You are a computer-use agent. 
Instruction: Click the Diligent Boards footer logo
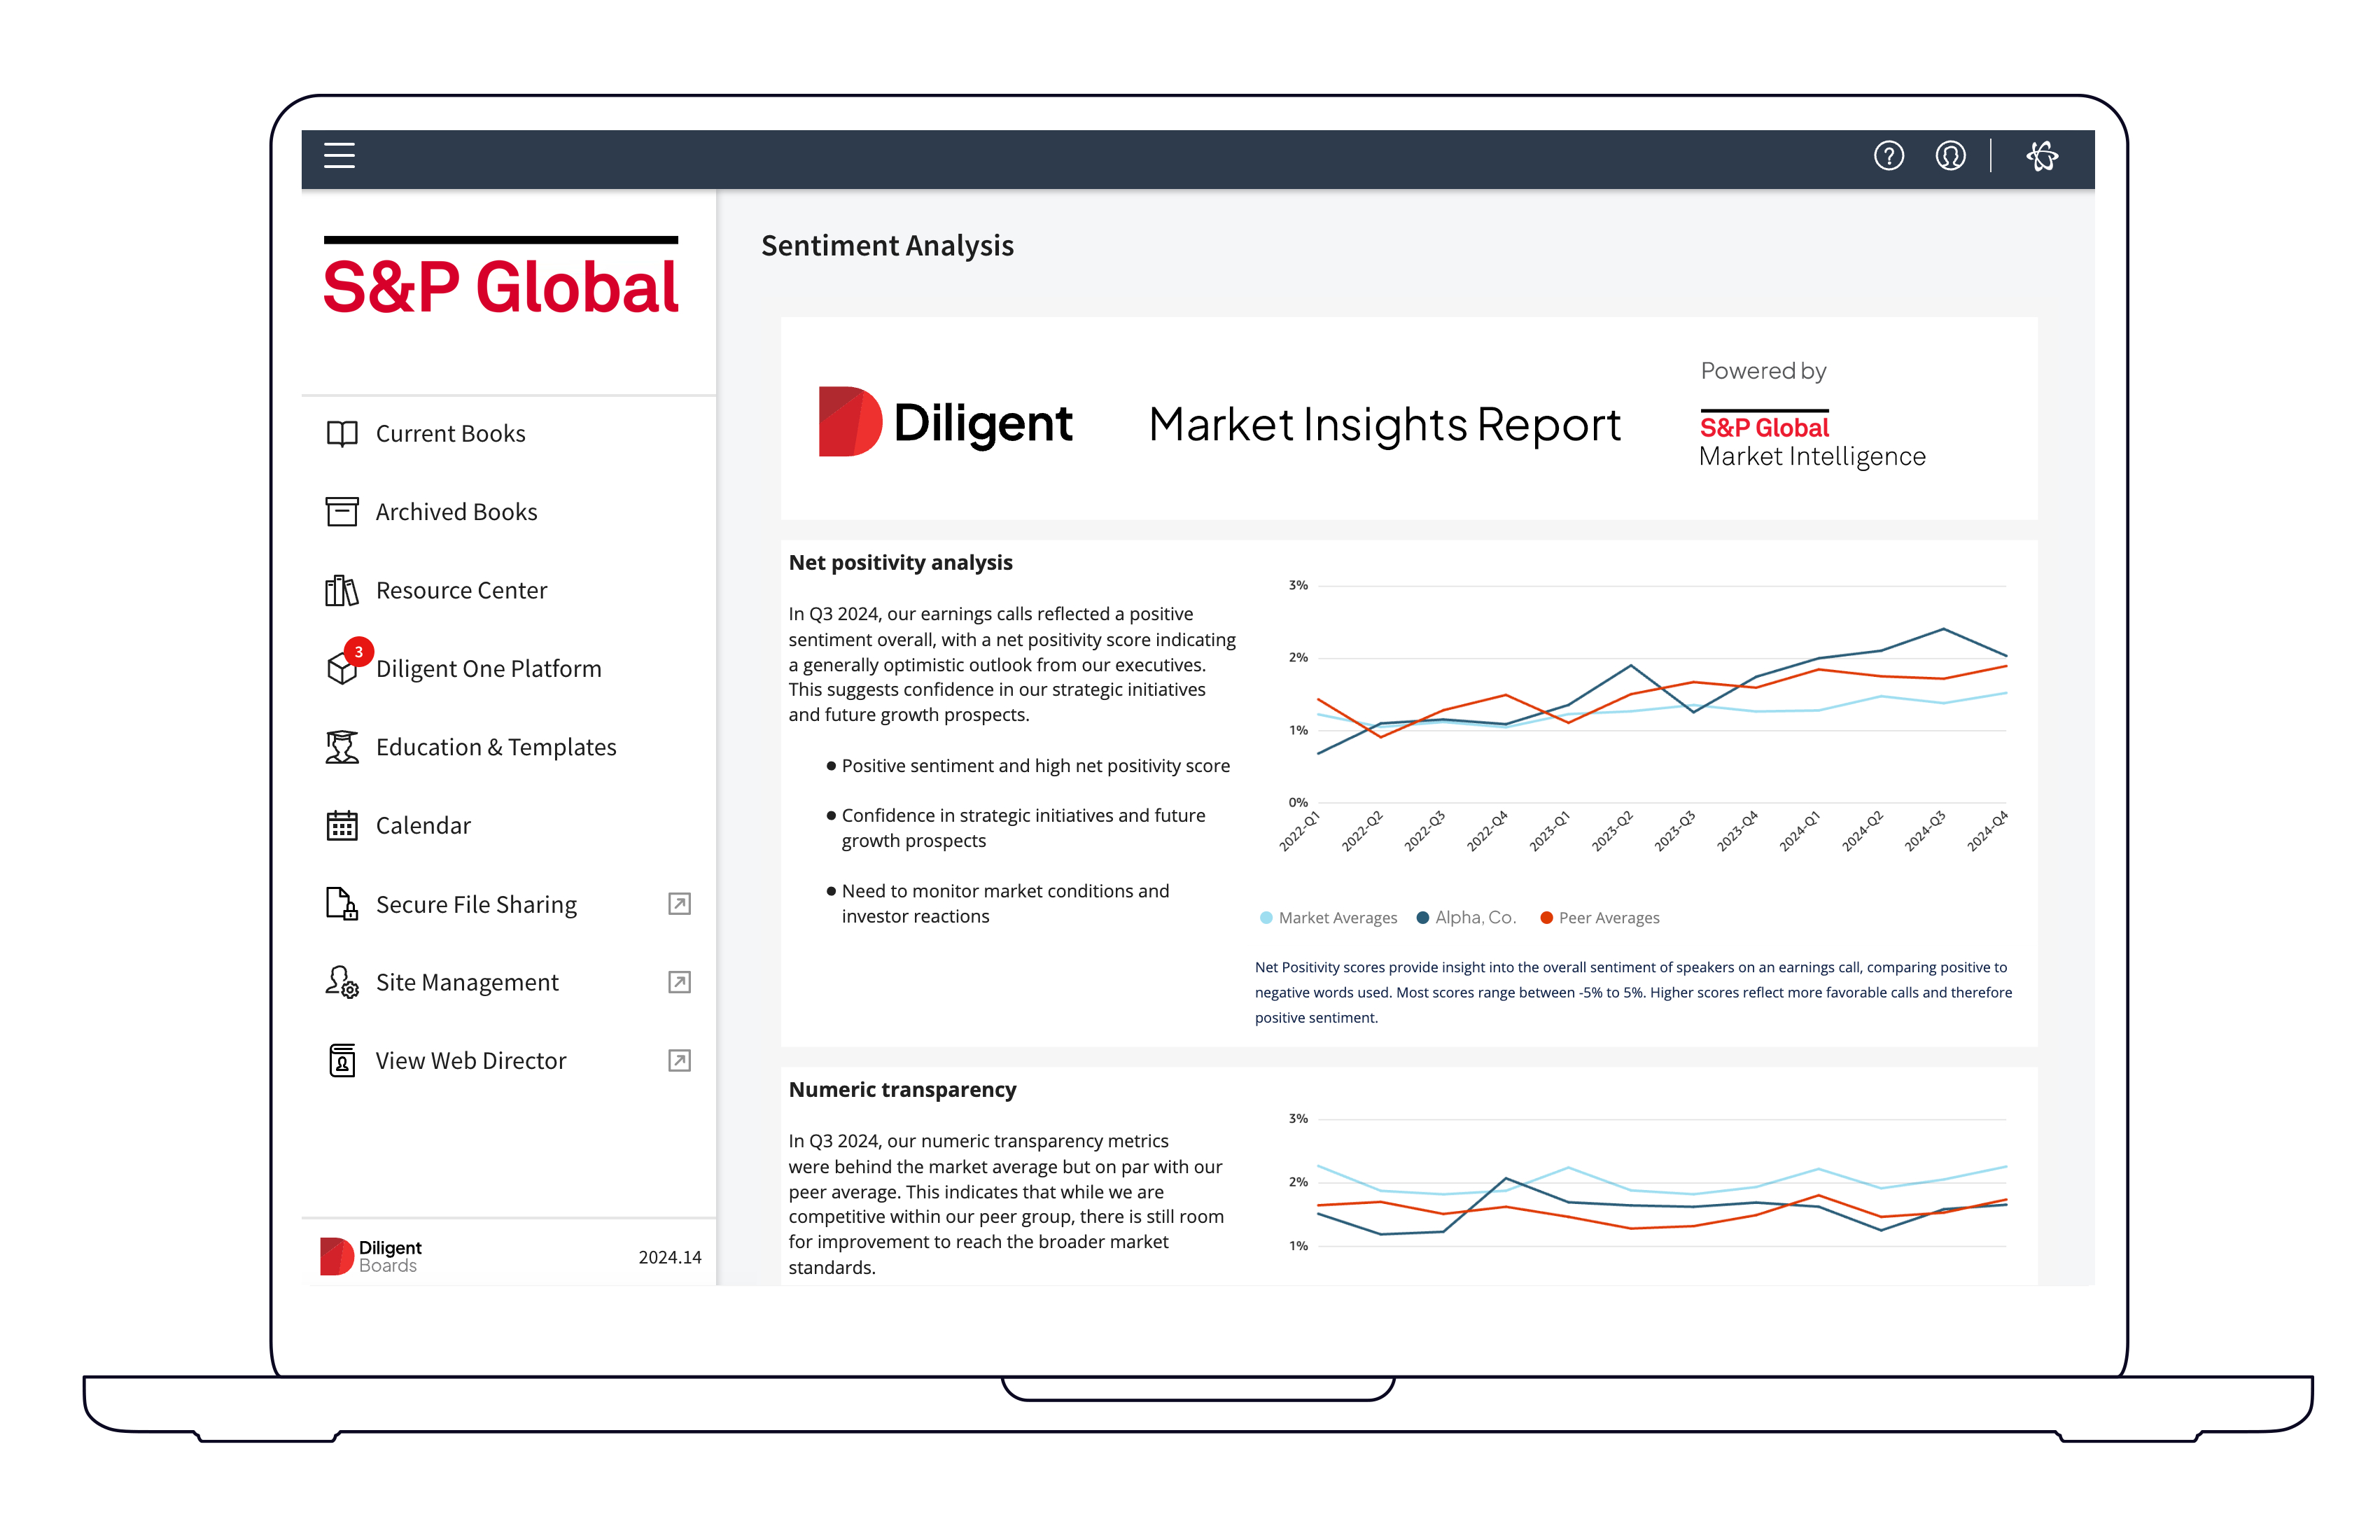click(x=370, y=1256)
